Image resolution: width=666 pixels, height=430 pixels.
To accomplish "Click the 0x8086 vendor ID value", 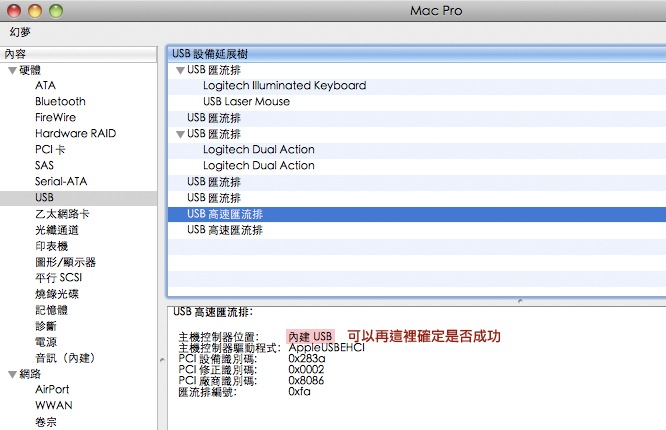I will point(306,380).
